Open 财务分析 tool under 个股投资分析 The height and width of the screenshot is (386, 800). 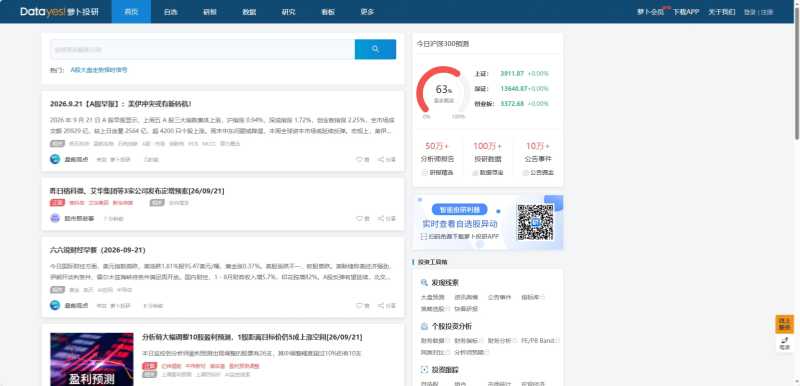499,340
